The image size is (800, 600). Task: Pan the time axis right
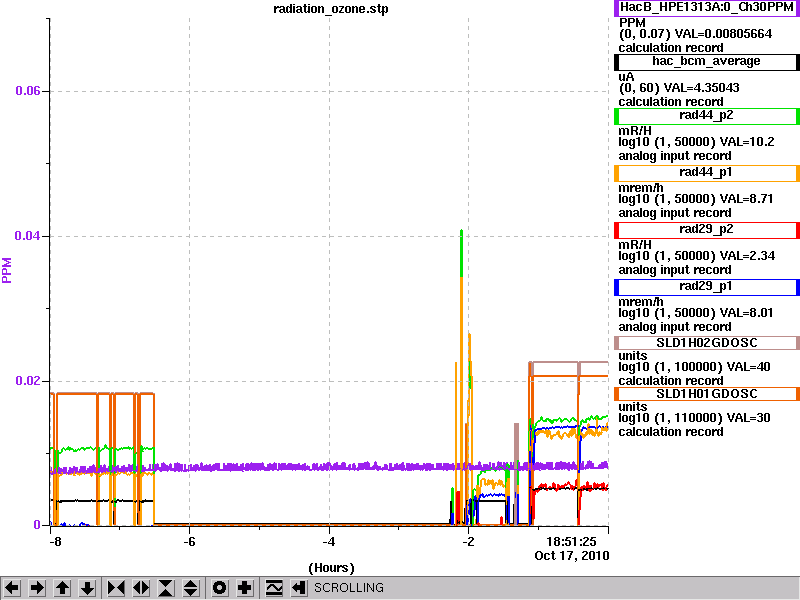coord(37,588)
